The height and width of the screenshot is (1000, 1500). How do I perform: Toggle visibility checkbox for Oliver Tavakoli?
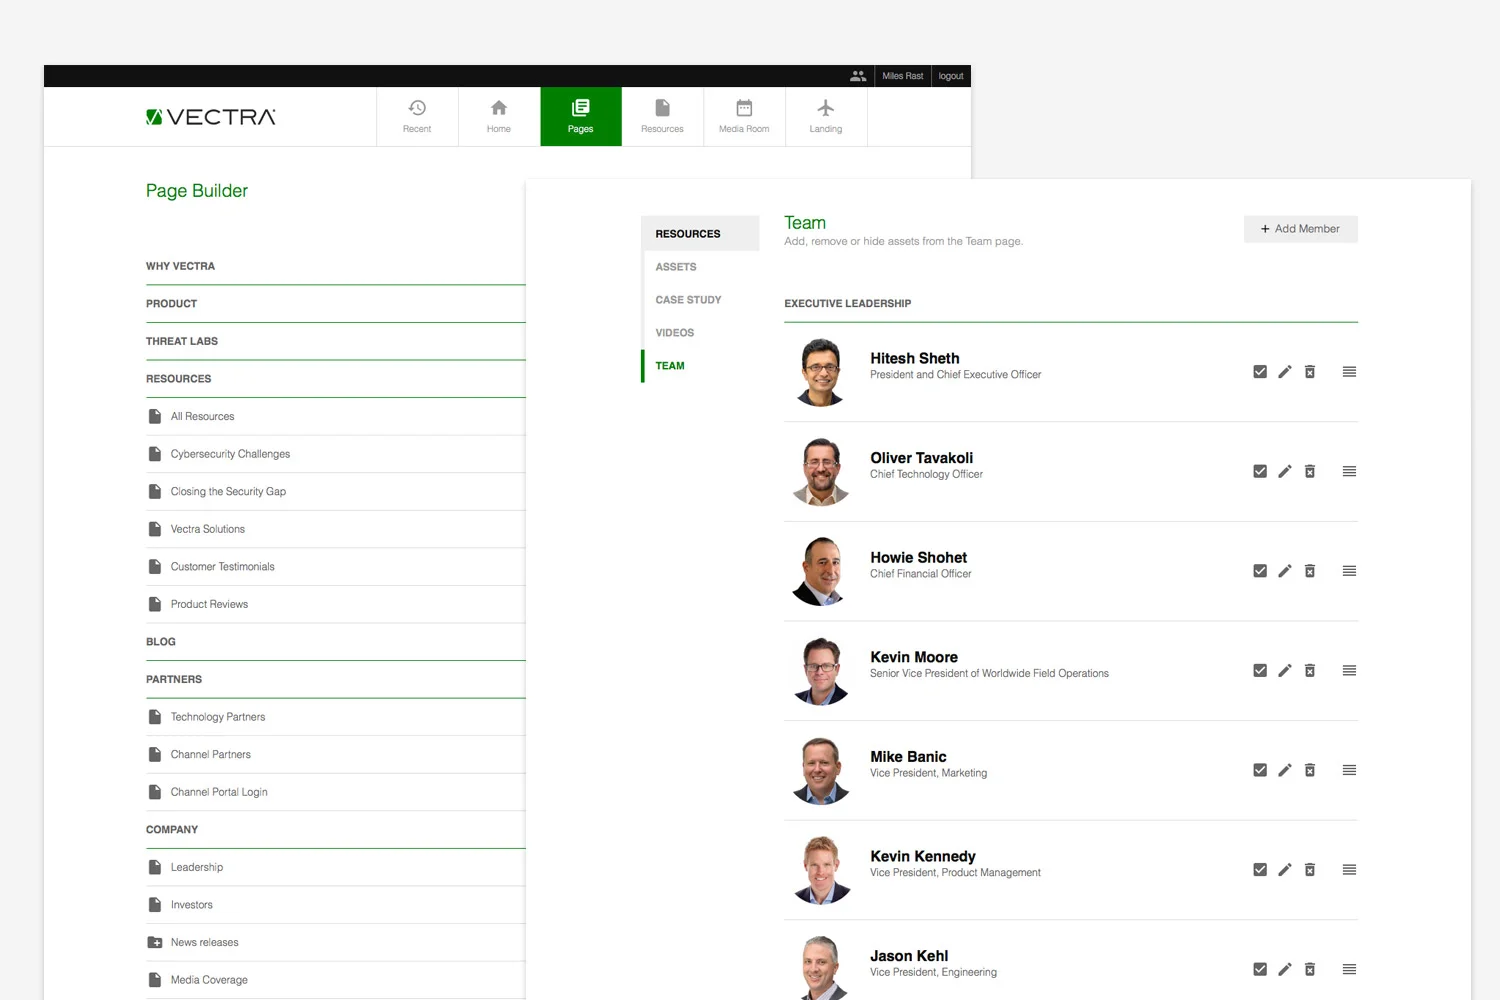coord(1260,471)
